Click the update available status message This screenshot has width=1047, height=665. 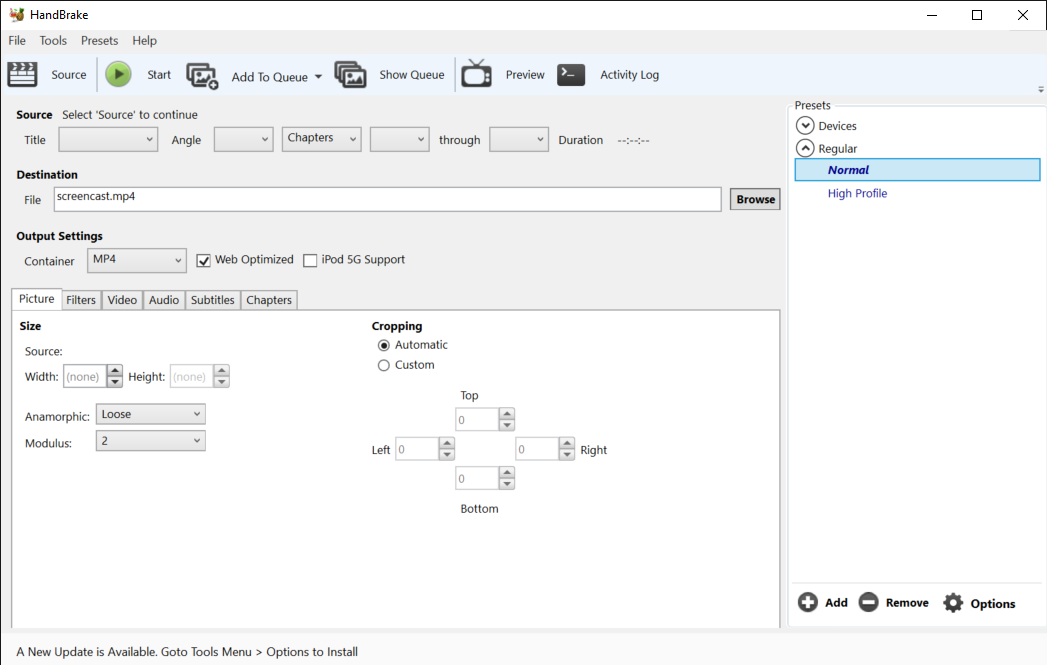(187, 652)
